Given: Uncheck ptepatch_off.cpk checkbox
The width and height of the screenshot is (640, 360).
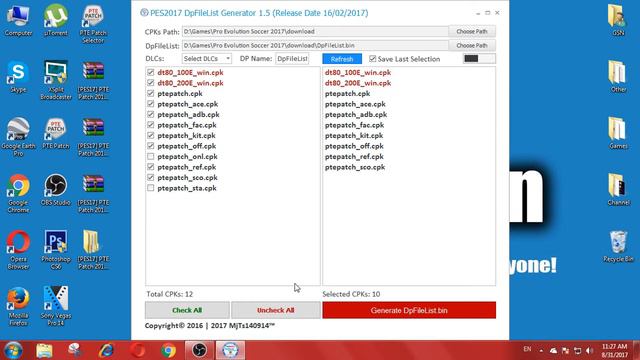Looking at the screenshot, I should pos(151,146).
